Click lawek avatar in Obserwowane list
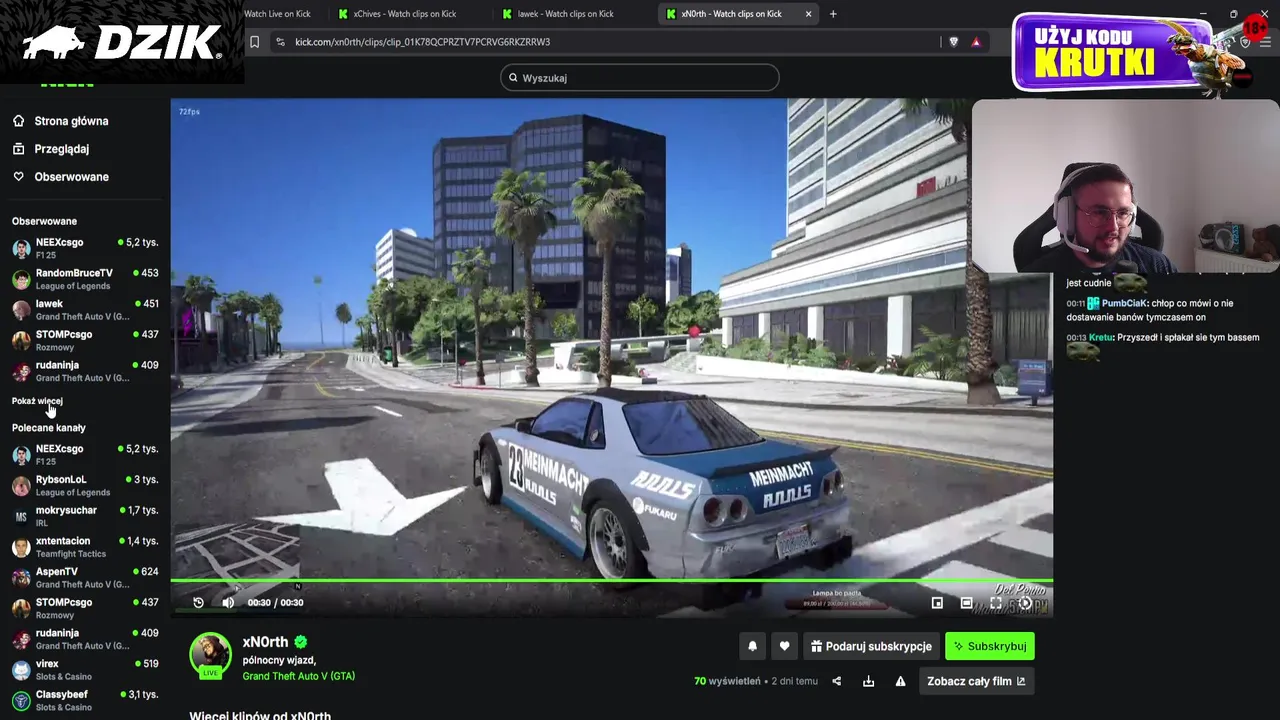This screenshot has height=720, width=1280. pos(21,310)
